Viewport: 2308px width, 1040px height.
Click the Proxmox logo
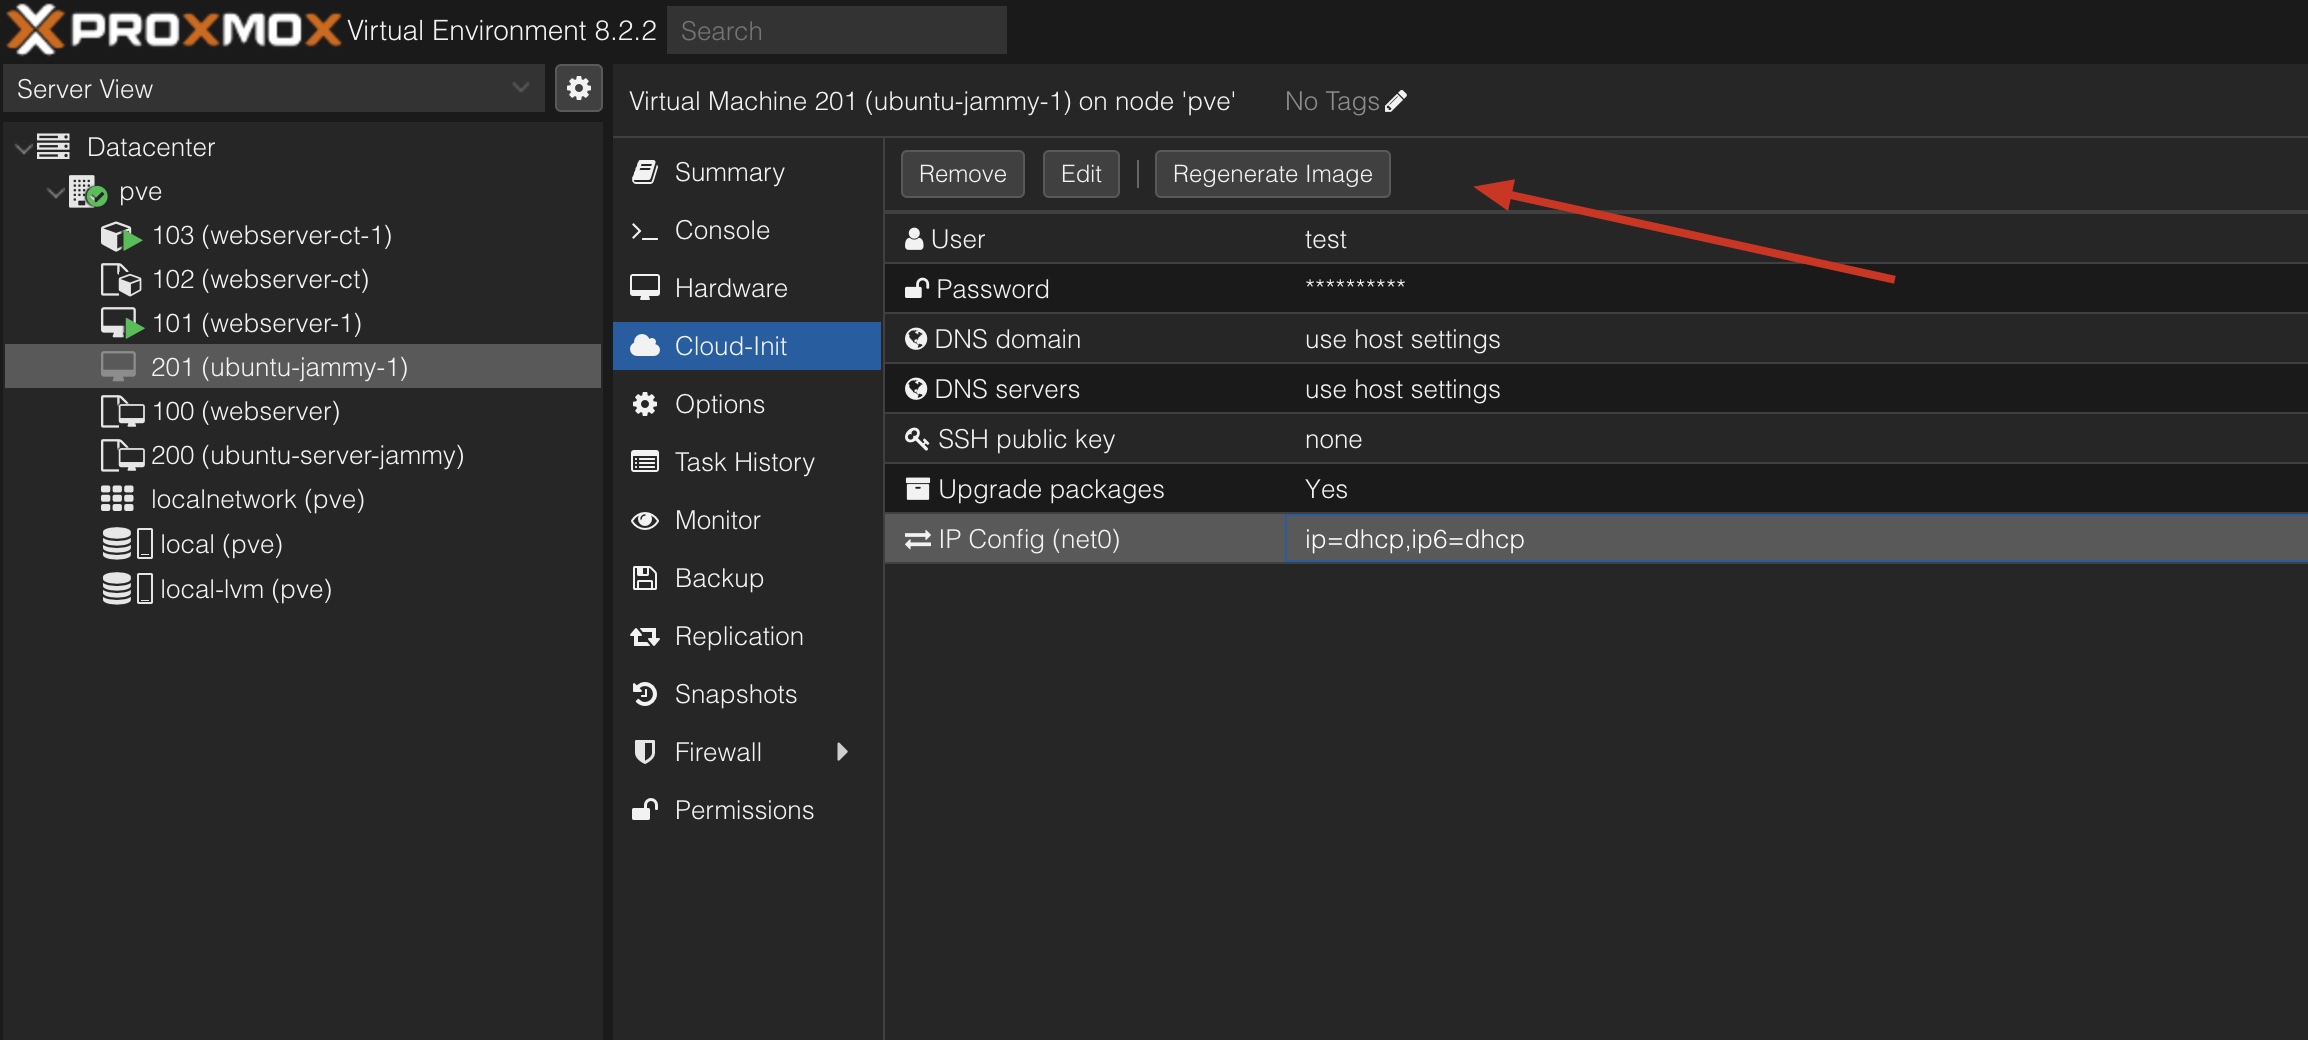pos(174,30)
